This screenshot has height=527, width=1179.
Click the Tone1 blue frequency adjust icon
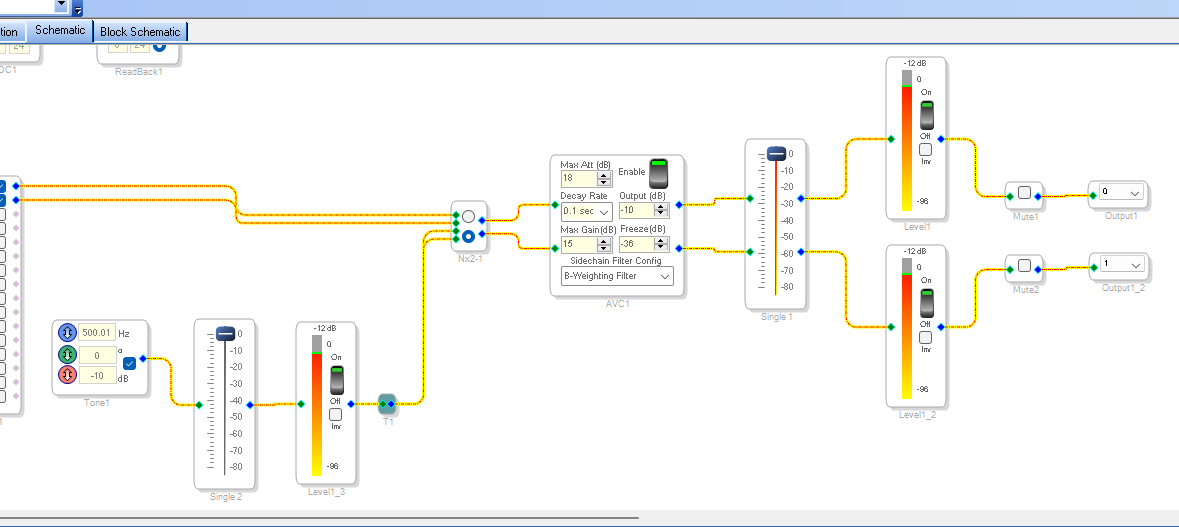67,332
